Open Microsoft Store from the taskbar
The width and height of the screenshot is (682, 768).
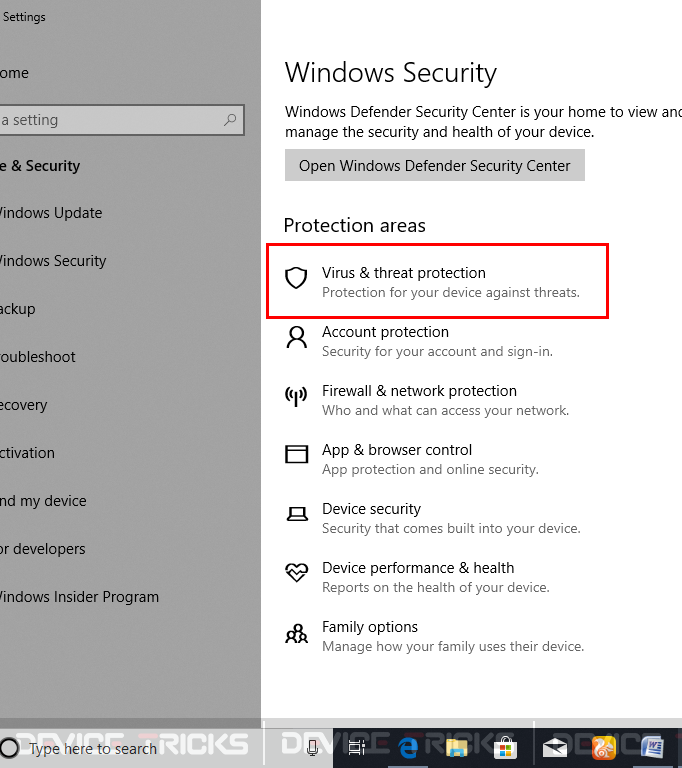(x=505, y=748)
